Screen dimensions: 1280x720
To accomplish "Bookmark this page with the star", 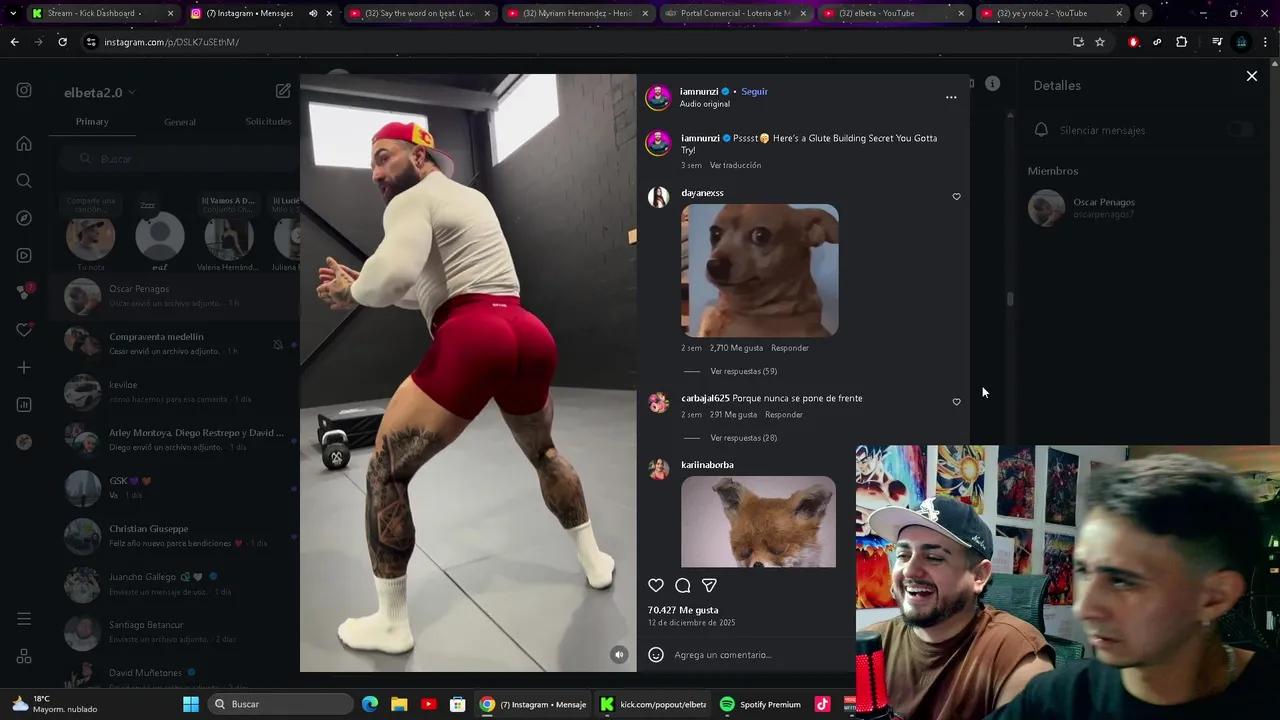I will 1100,42.
